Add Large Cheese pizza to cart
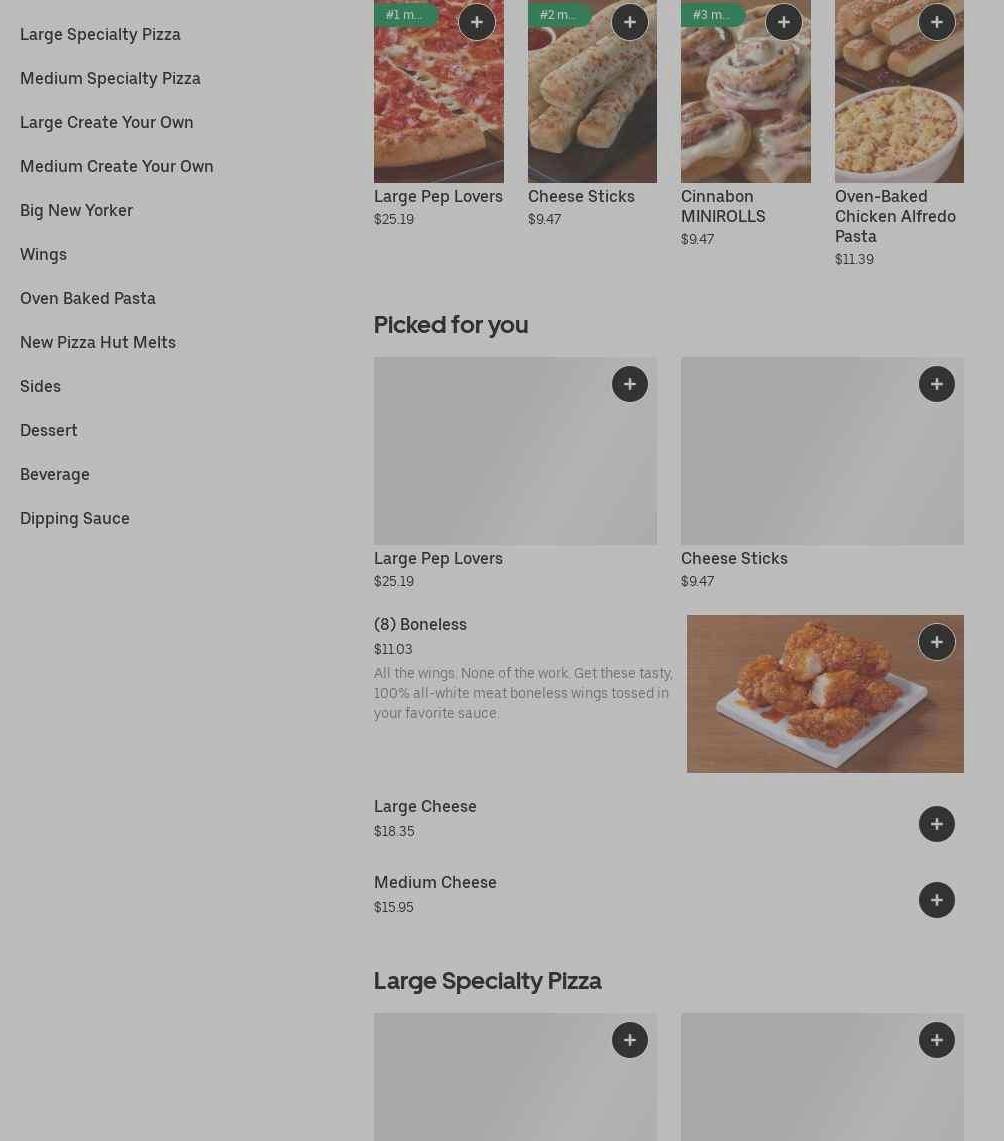This screenshot has width=1004, height=1141. 936,824
